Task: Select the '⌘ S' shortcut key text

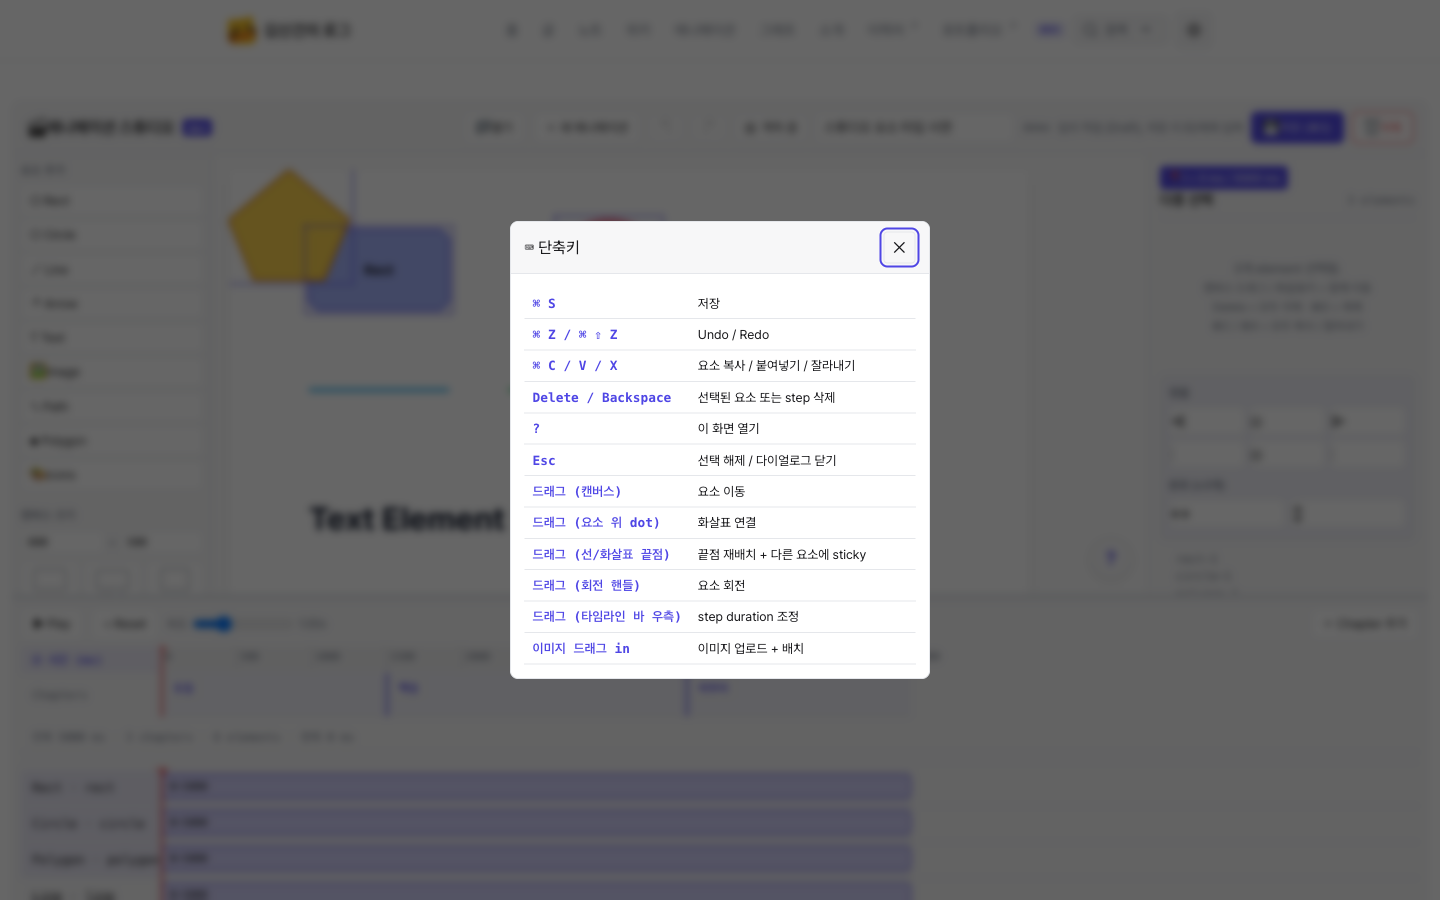Action: 544,303
